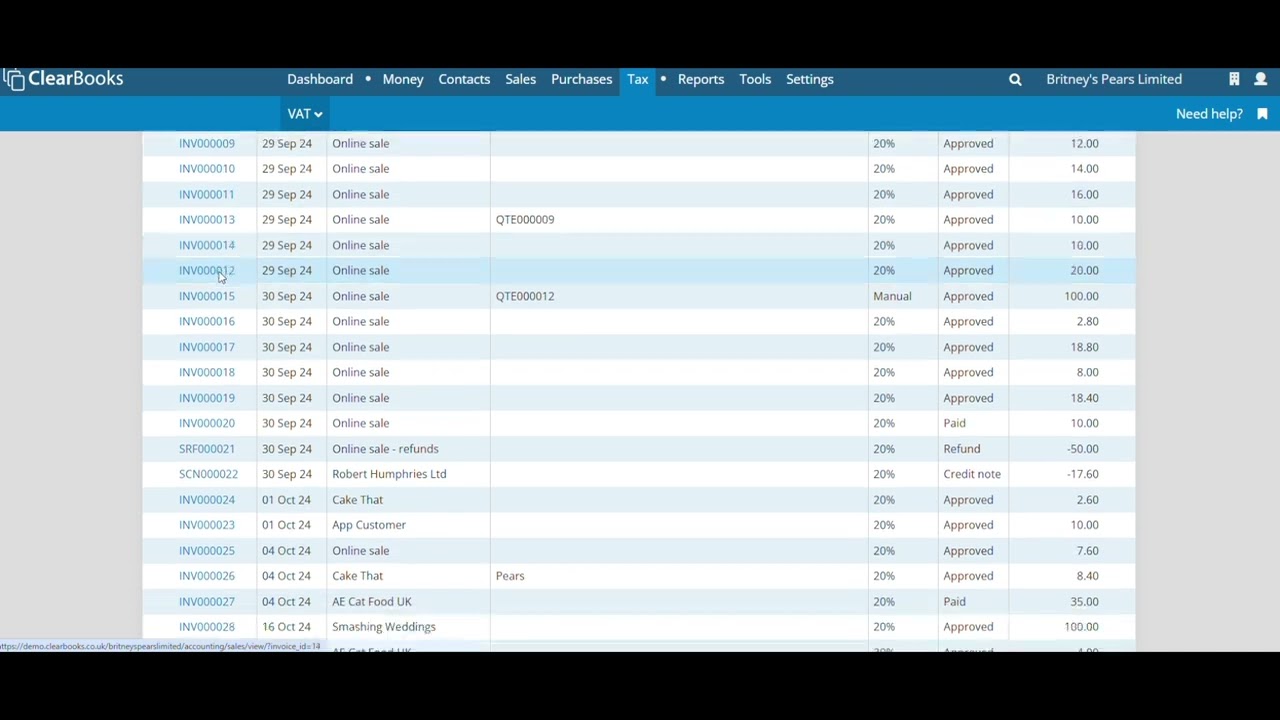
Task: Open invoice INV000028
Action: pyautogui.click(x=207, y=627)
